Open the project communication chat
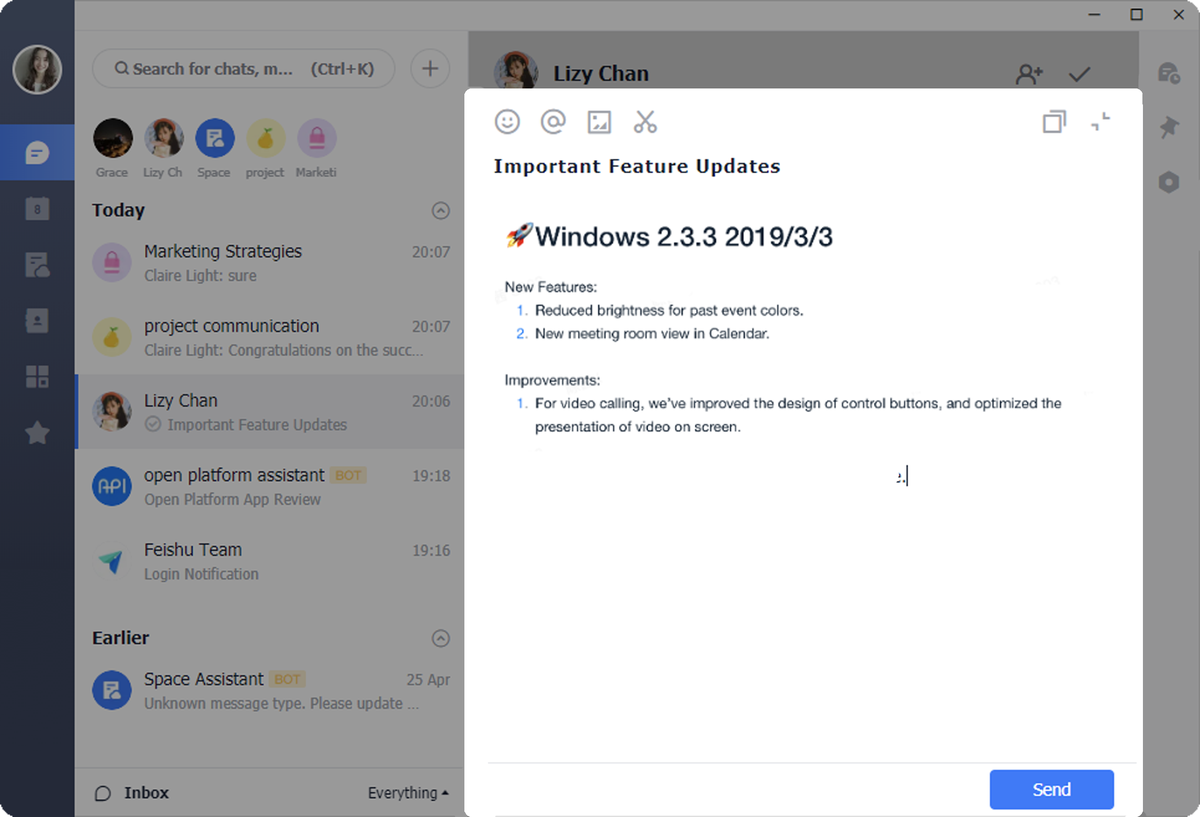Image resolution: width=1200 pixels, height=817 pixels. point(270,338)
